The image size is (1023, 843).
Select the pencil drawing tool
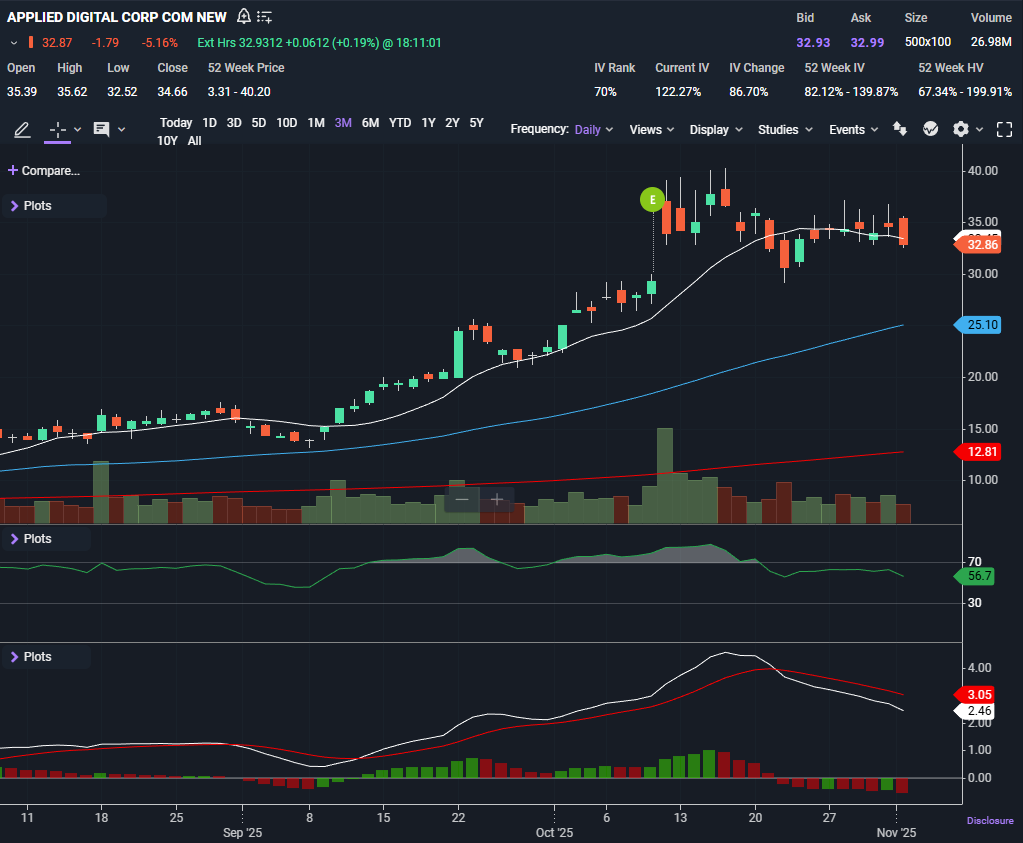(x=22, y=129)
